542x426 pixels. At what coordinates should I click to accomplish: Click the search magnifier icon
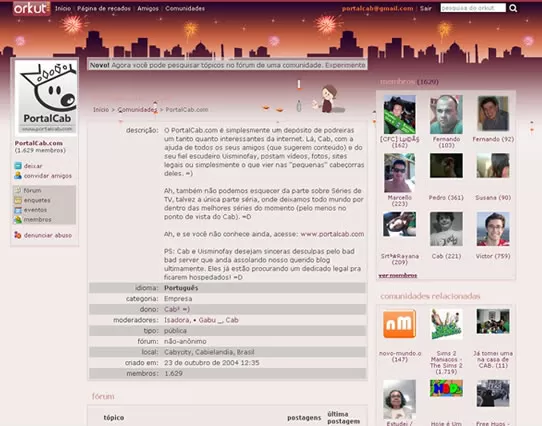pos(513,8)
